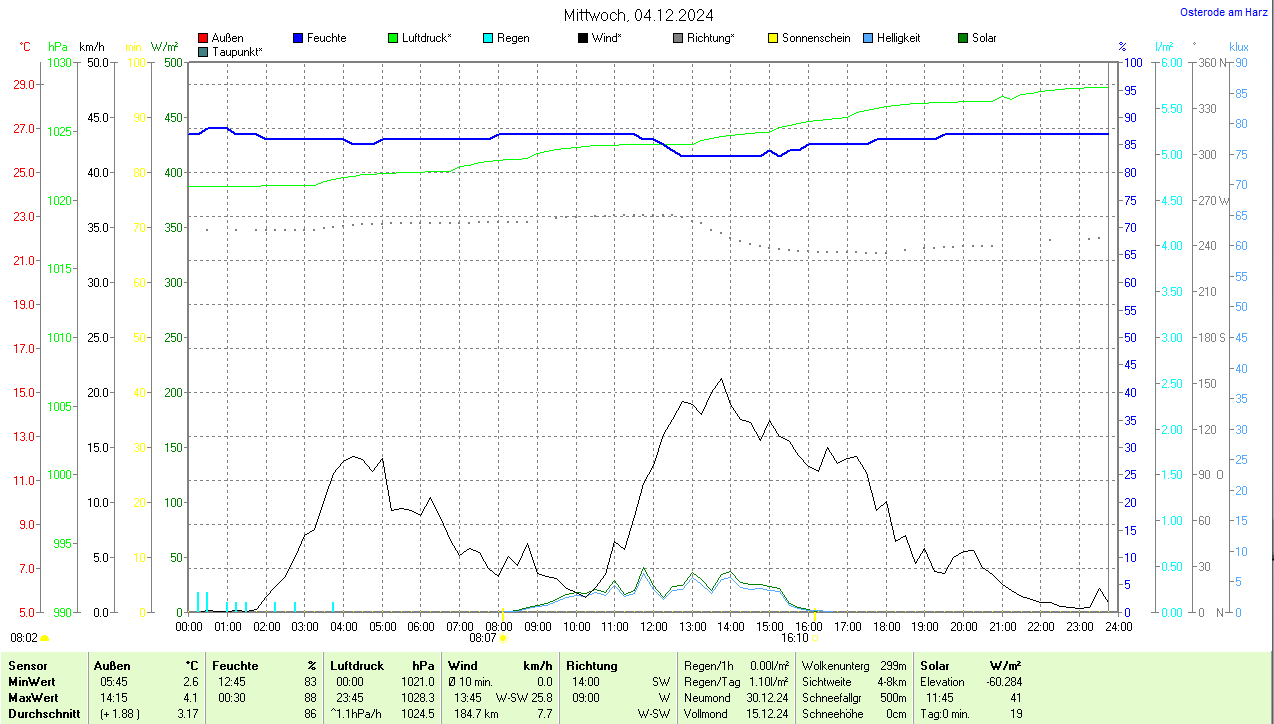Screen dimensions: 1274x724
Task: Select the green Luftdruck* legend marker
Action: pos(393,38)
